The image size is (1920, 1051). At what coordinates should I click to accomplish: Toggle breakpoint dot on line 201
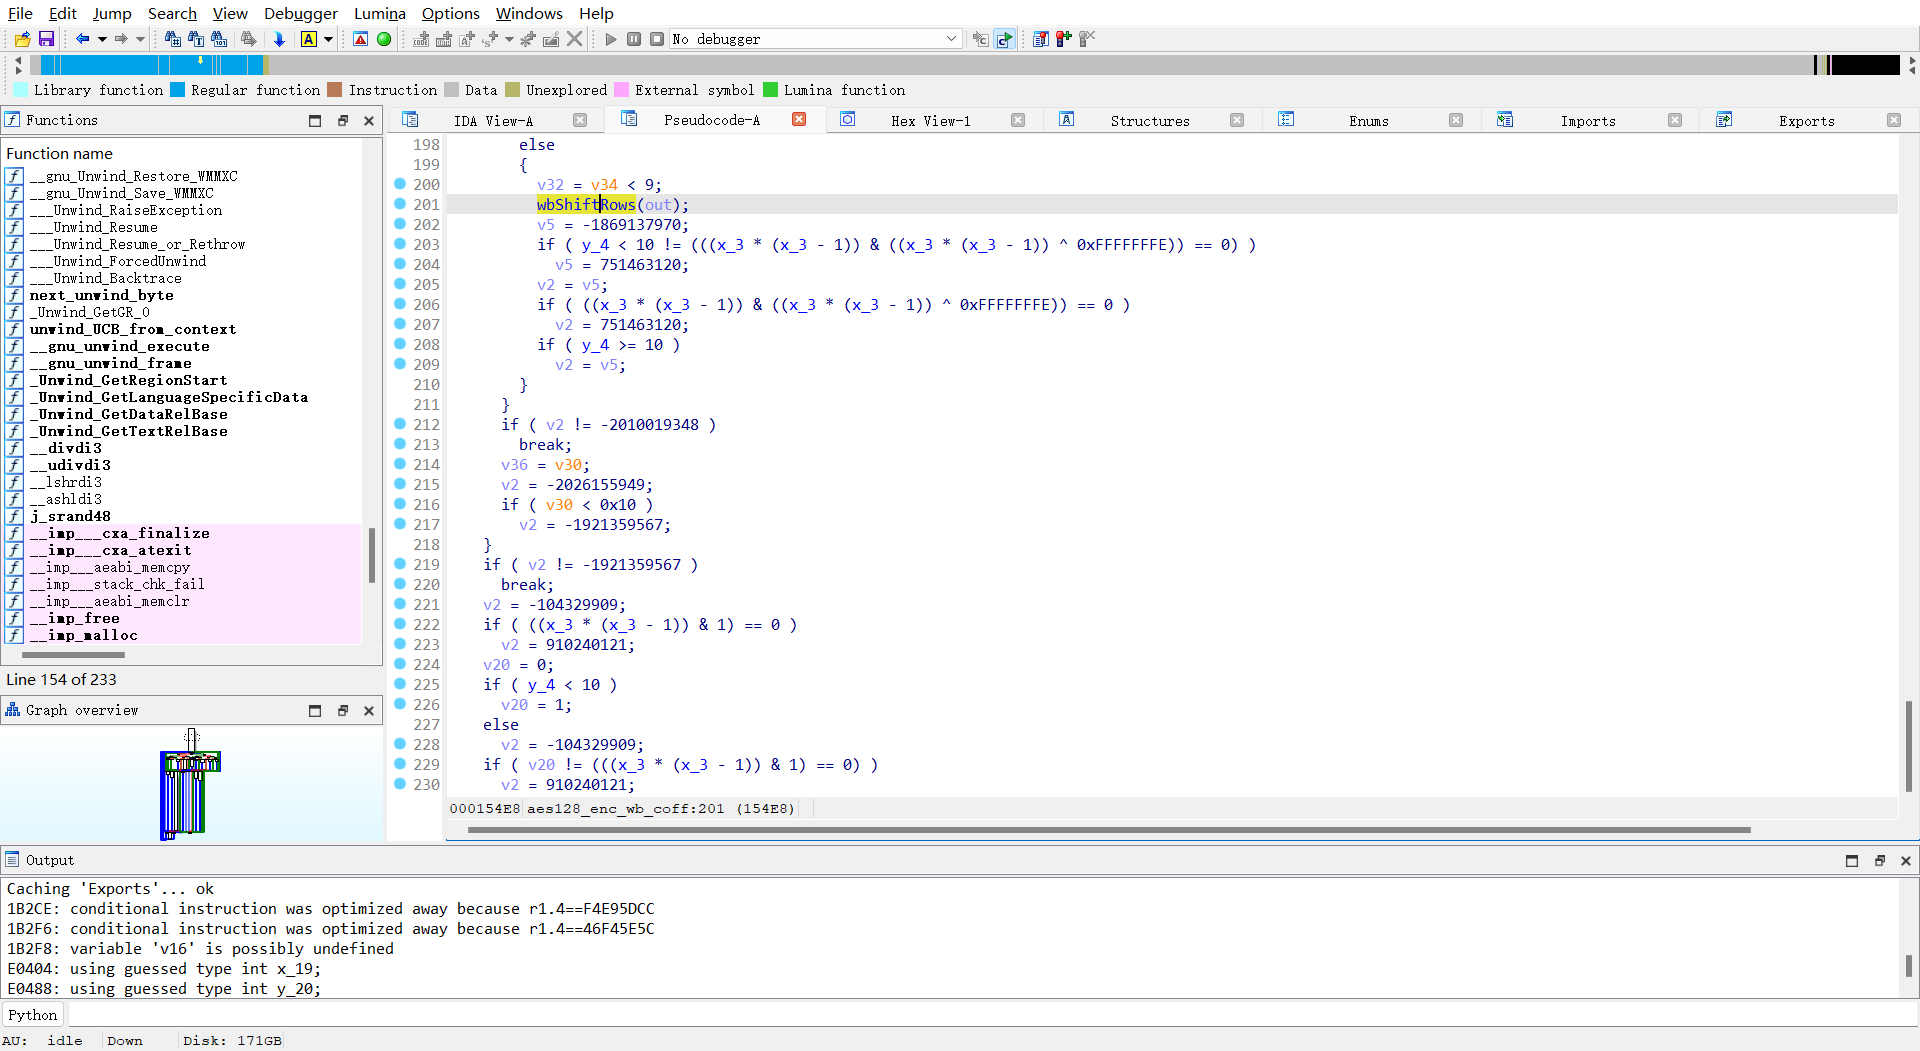(x=400, y=204)
